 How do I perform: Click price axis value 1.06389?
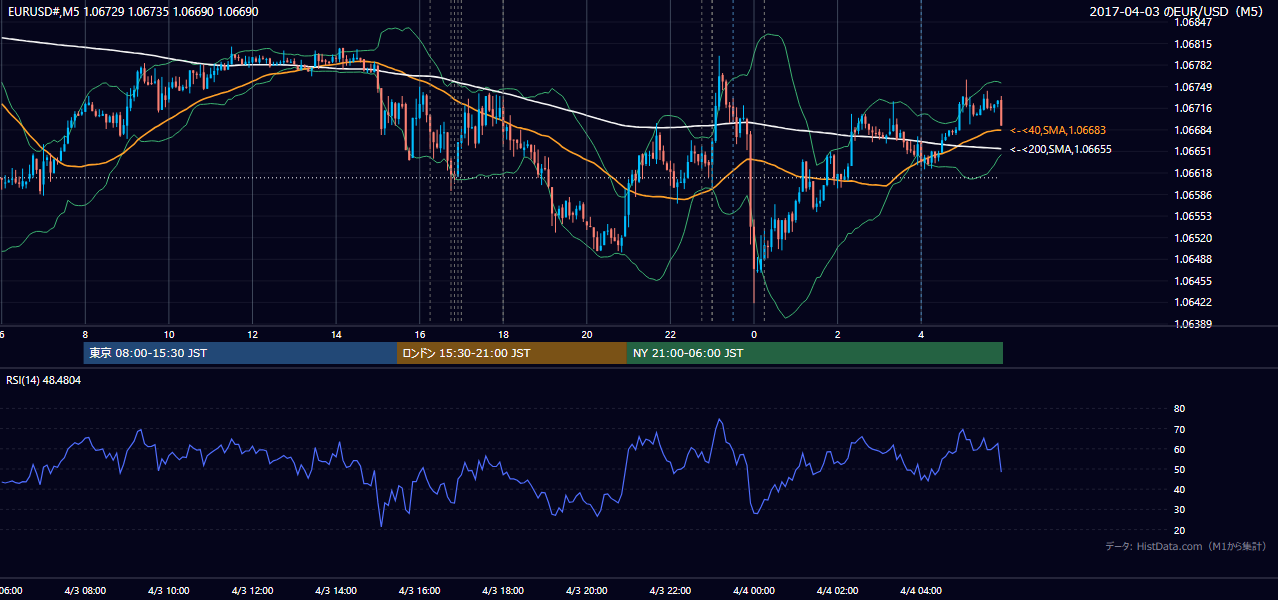point(1193,324)
